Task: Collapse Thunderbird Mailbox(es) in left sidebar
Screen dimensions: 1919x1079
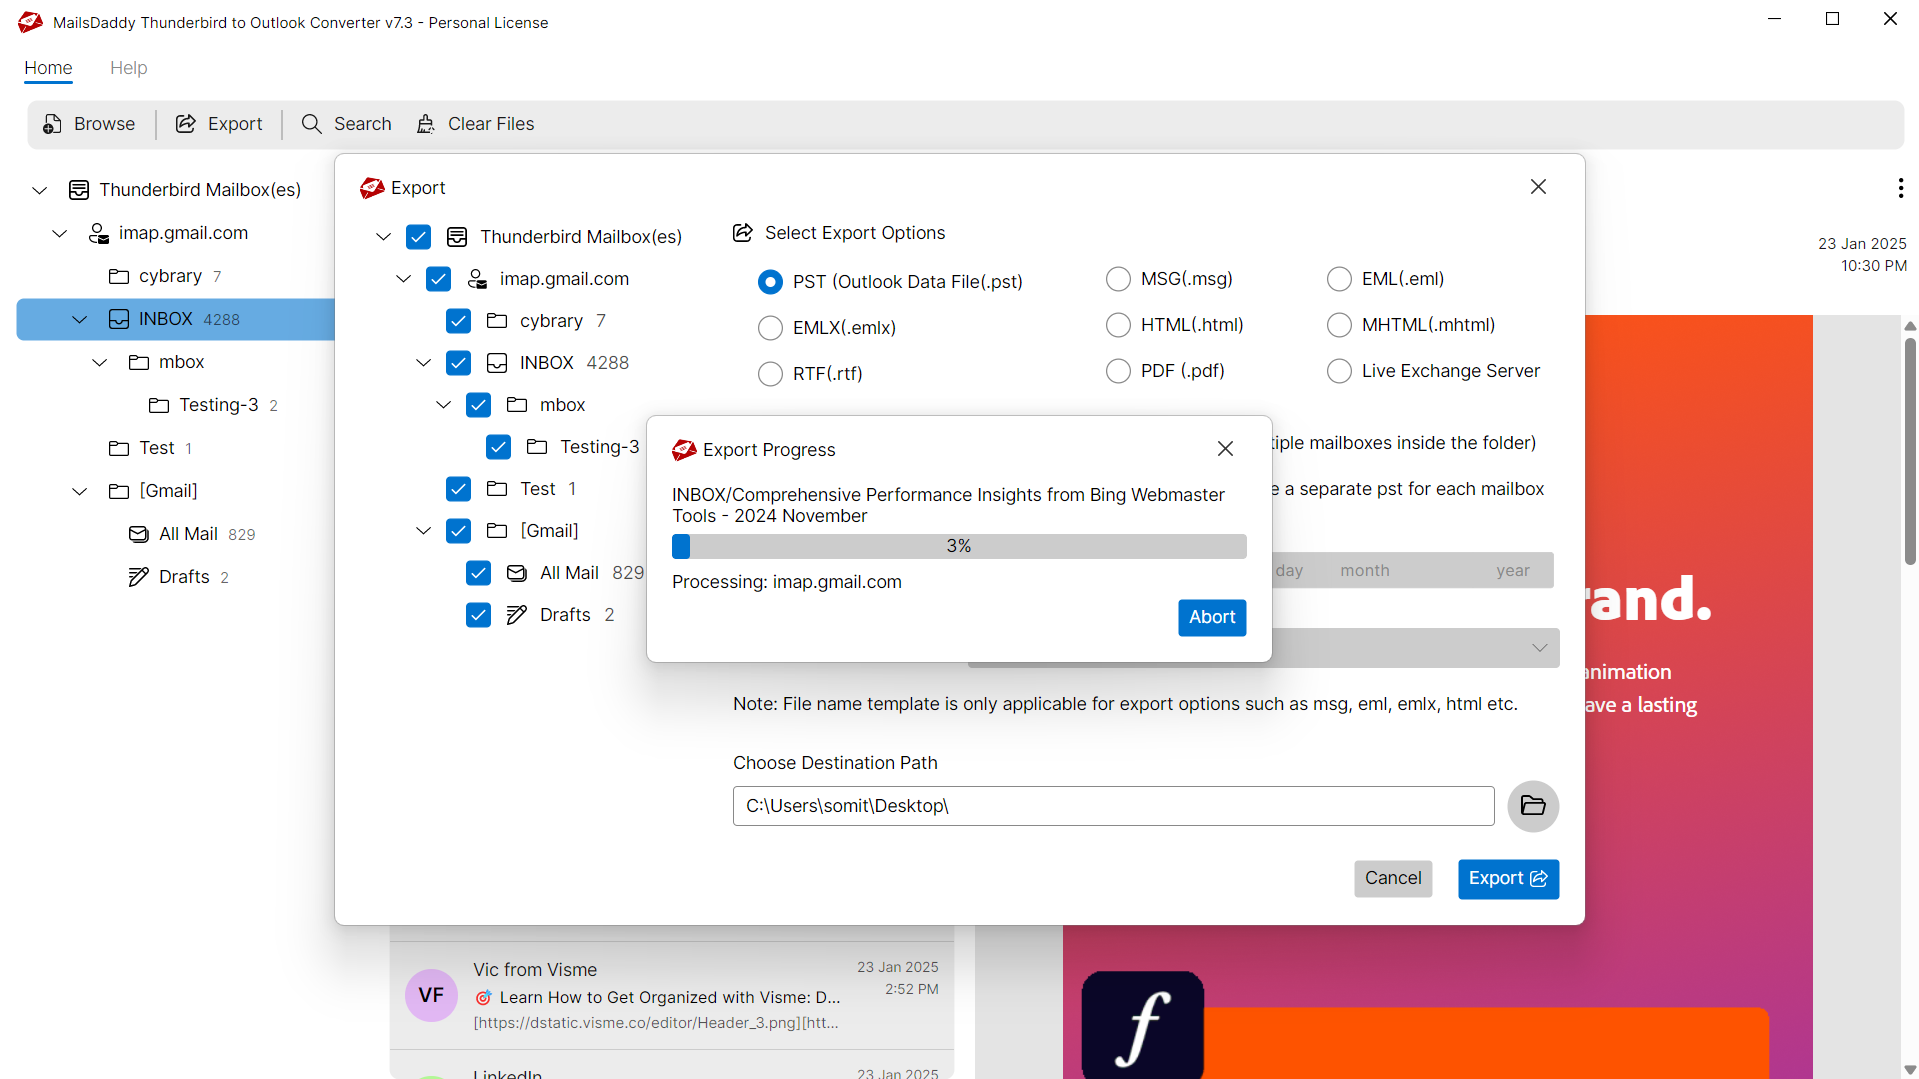Action: (x=39, y=190)
